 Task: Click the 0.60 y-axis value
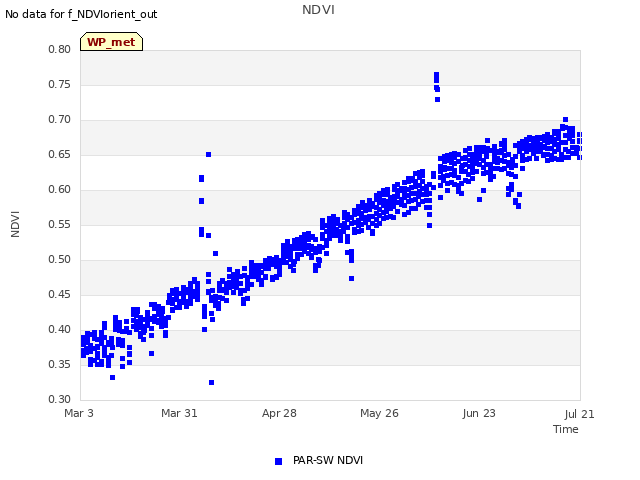click(x=60, y=189)
